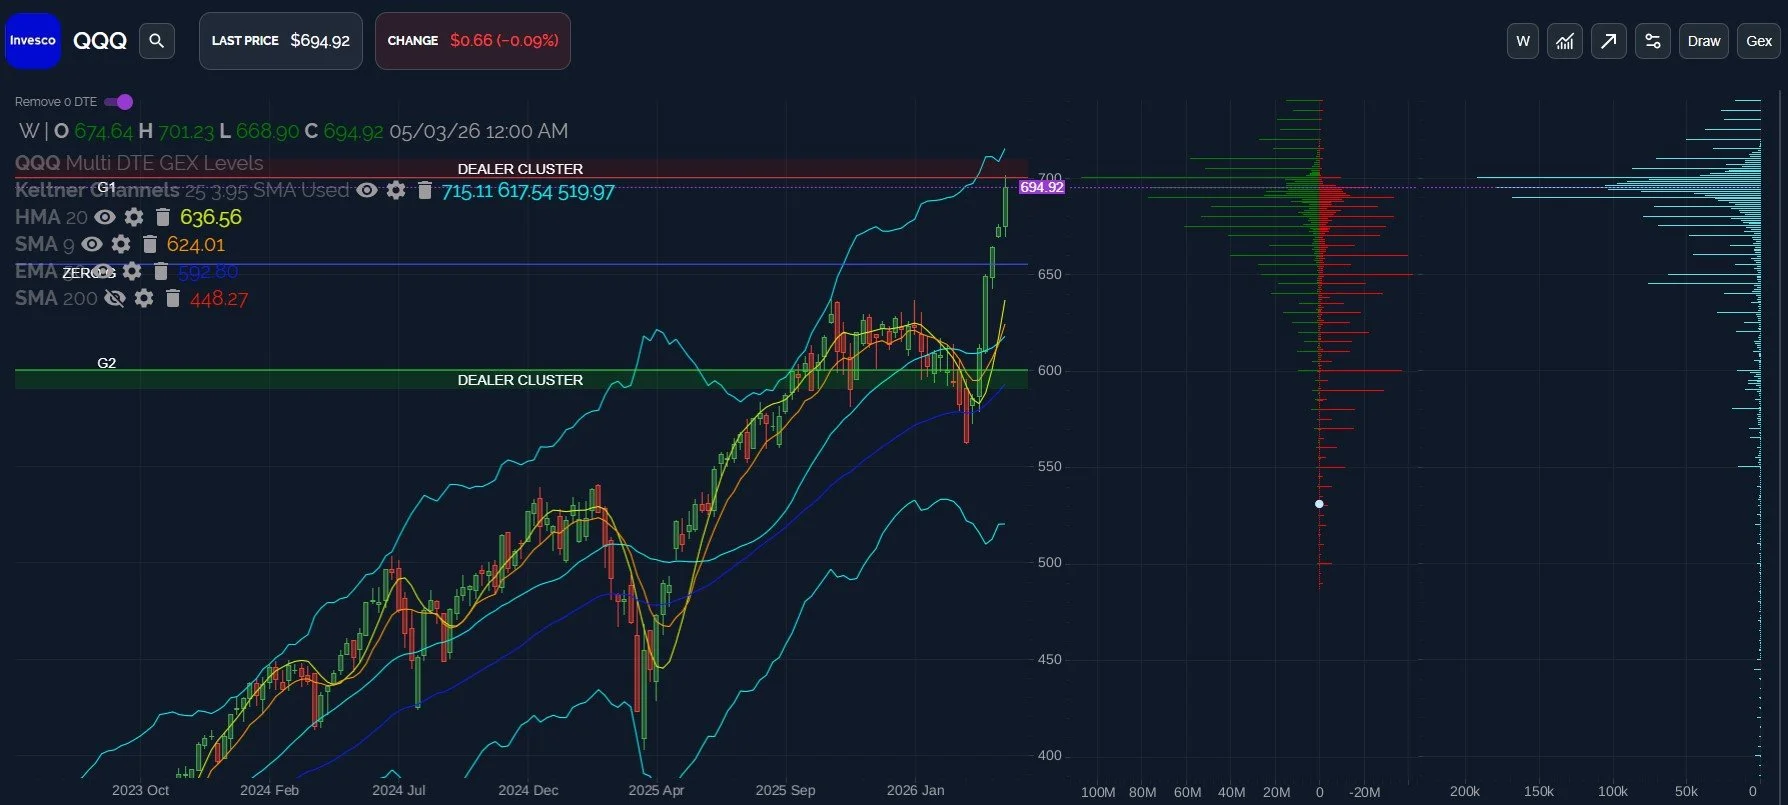This screenshot has width=1788, height=805.
Task: Click the Draw button
Action: point(1704,41)
